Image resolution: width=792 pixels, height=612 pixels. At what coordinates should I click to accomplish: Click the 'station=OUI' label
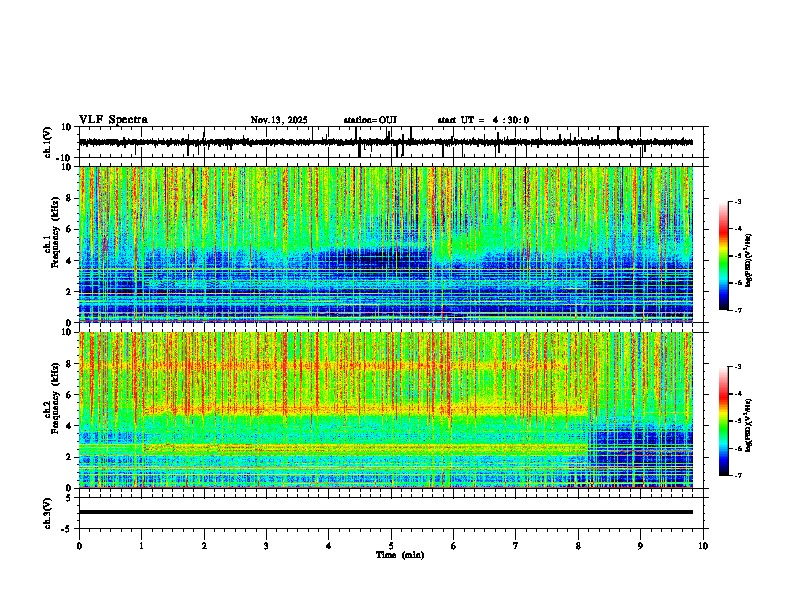pos(370,120)
